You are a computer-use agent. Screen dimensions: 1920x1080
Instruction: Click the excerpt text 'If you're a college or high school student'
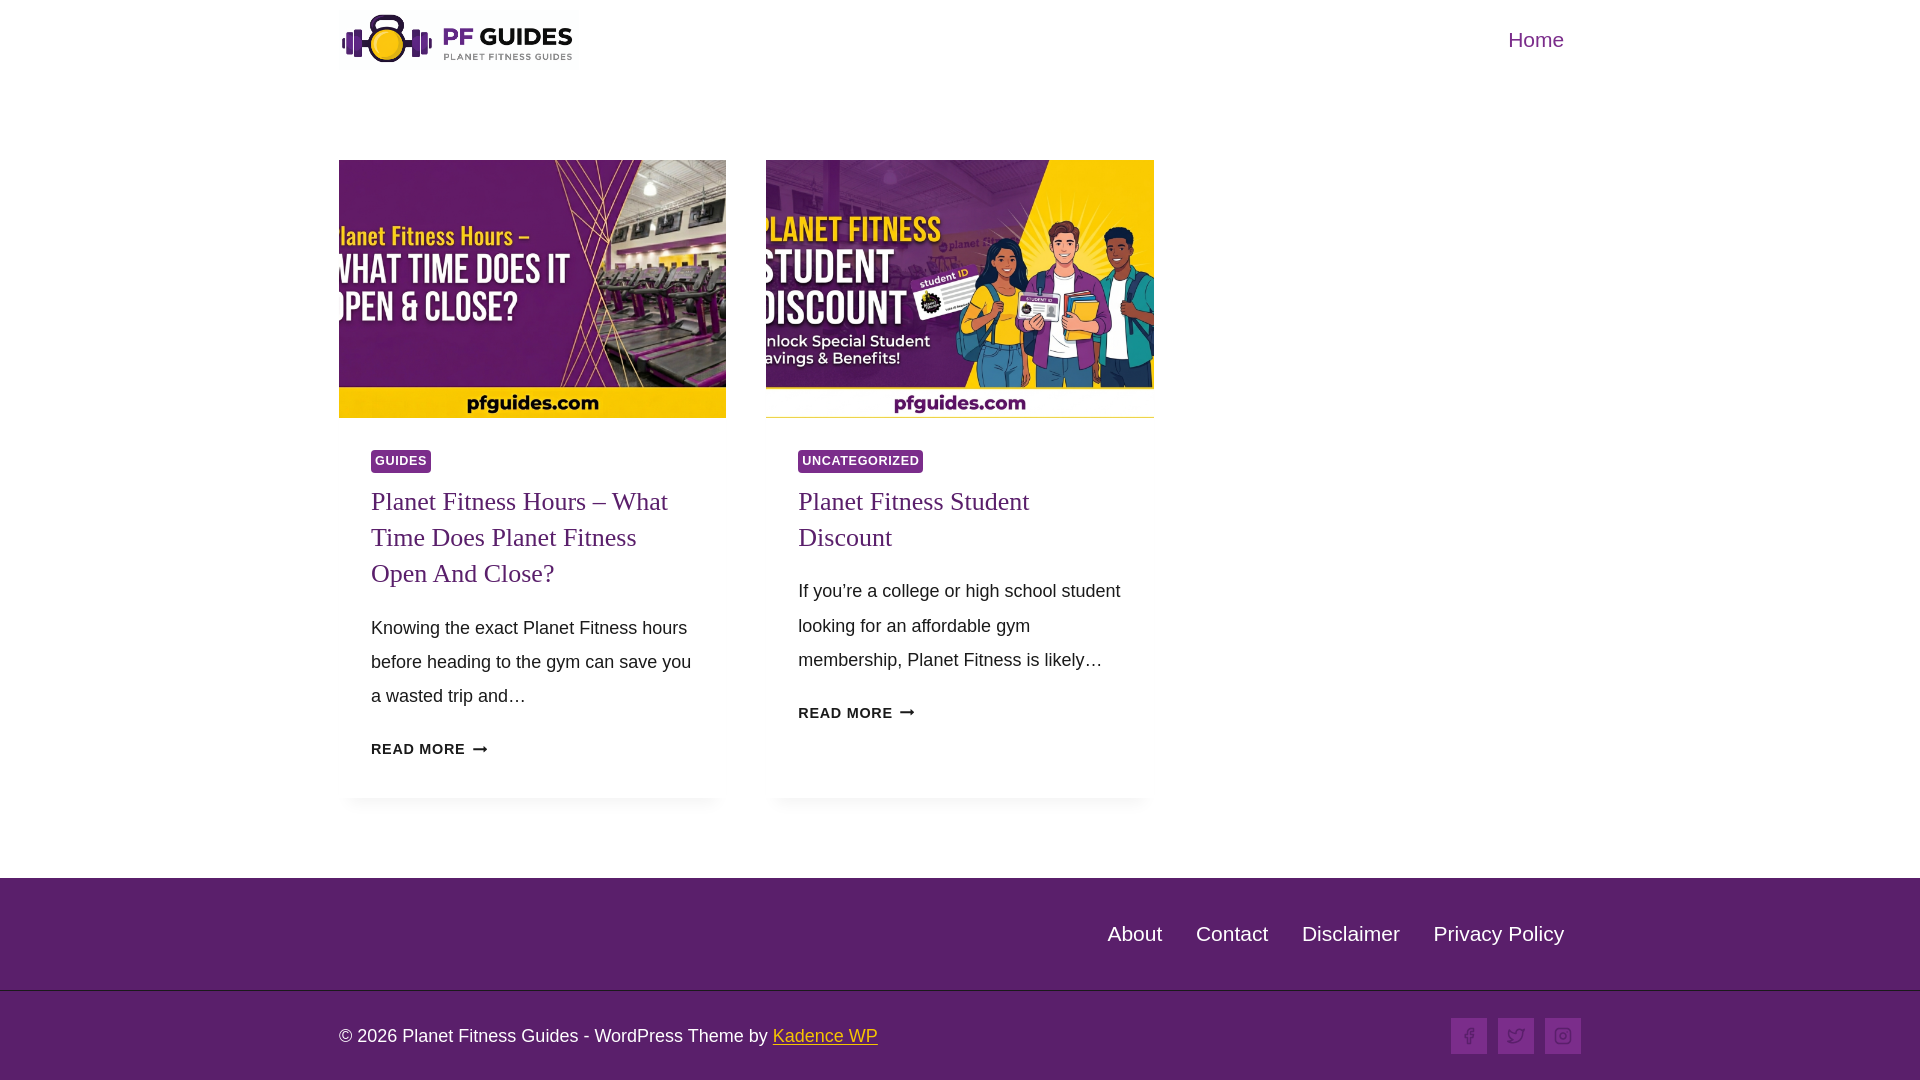click(959, 591)
